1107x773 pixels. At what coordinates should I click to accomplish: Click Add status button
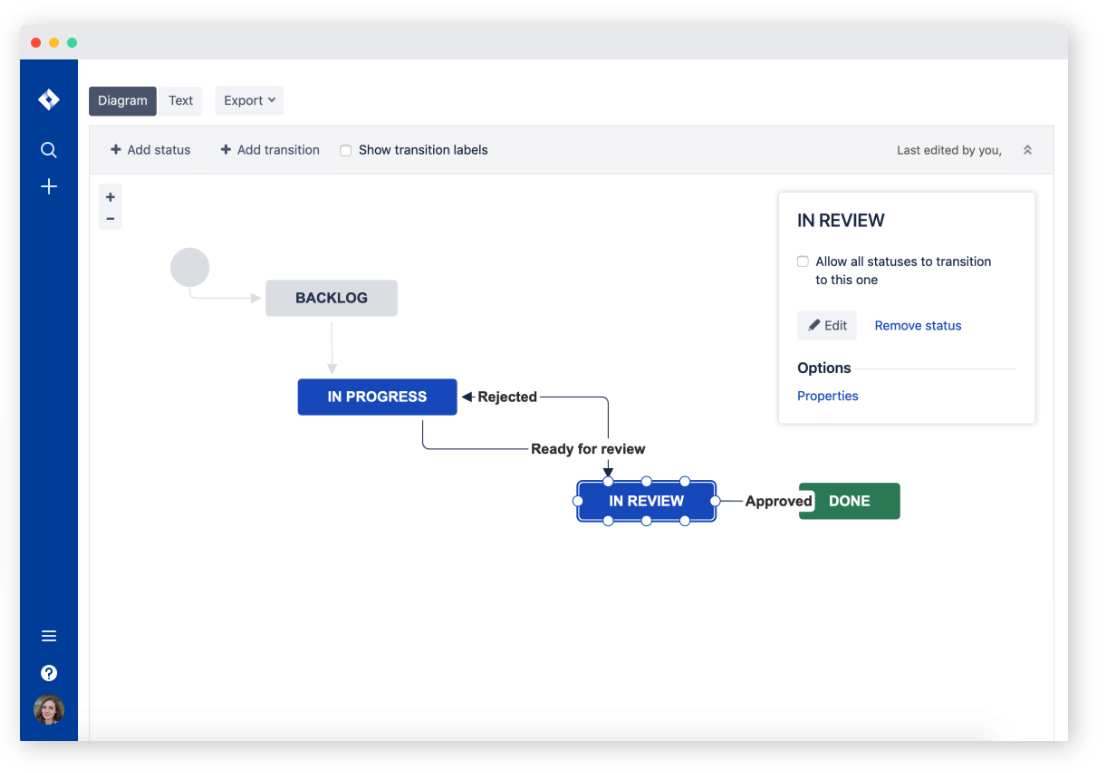[150, 150]
